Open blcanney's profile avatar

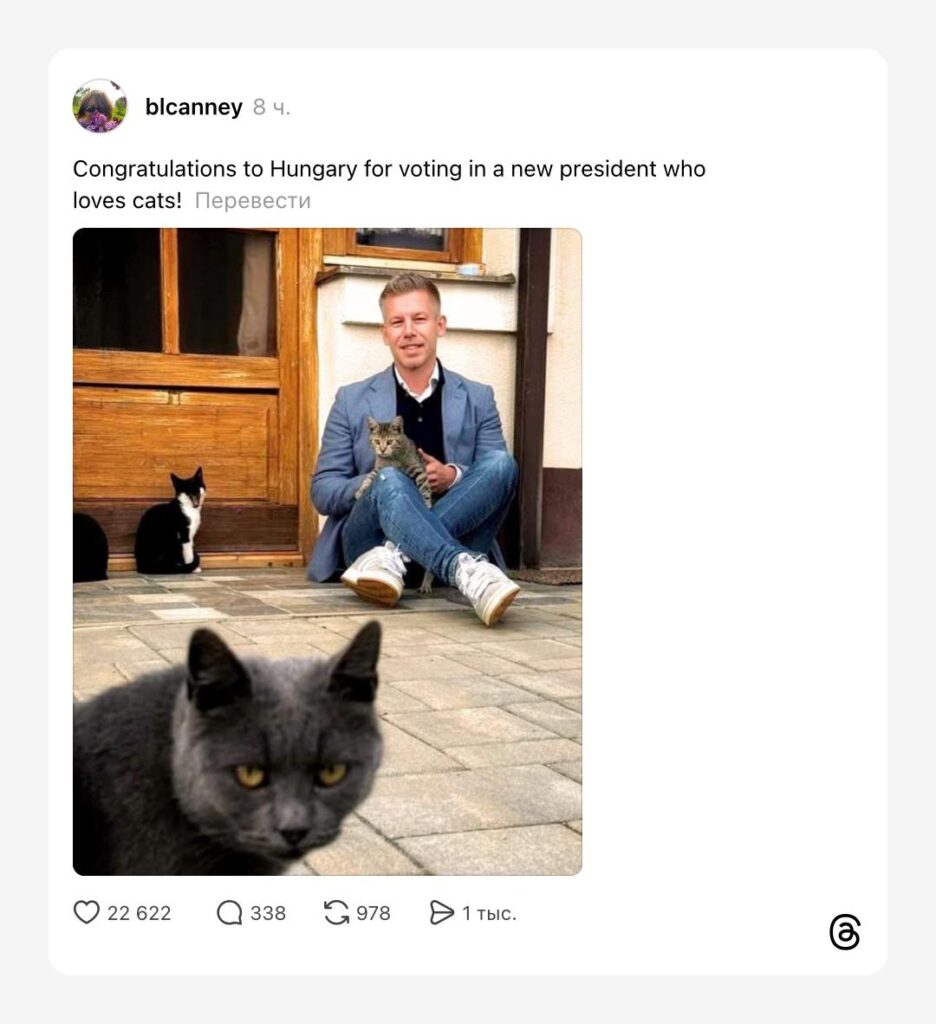[x=99, y=106]
